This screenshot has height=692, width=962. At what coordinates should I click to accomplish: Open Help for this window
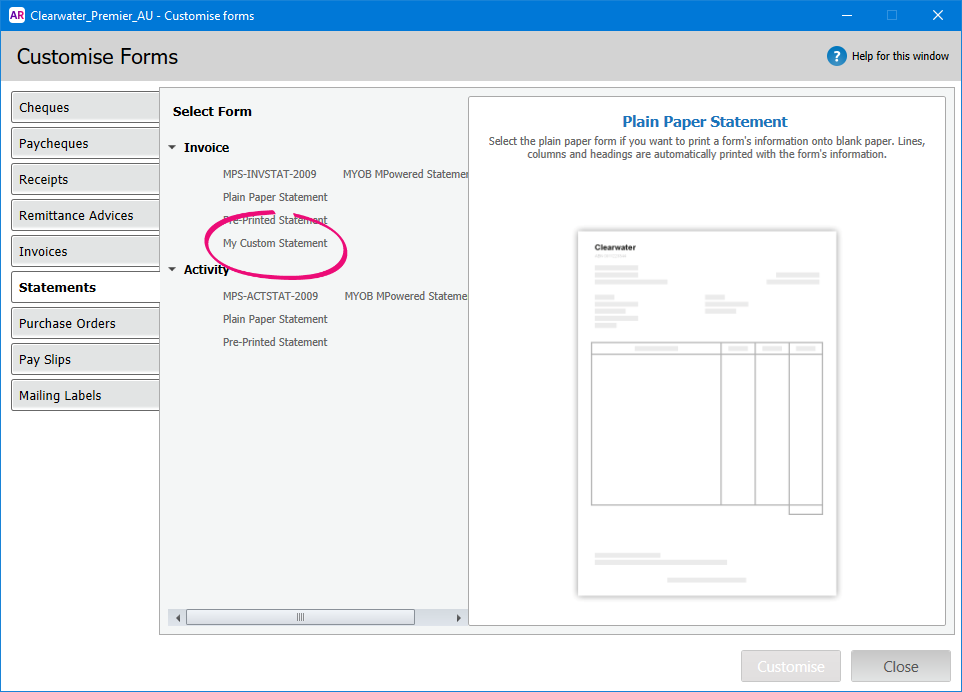click(x=897, y=56)
